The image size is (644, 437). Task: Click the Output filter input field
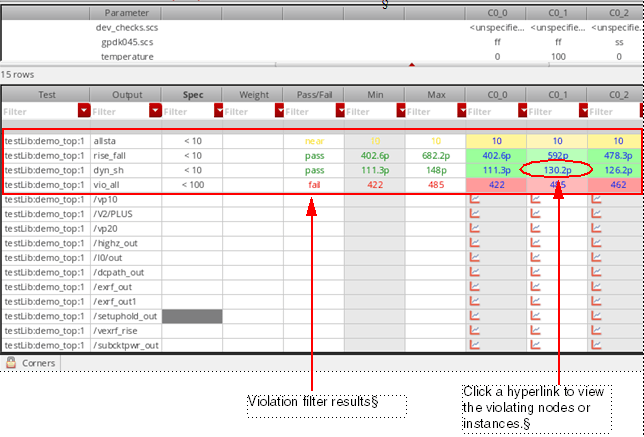point(120,111)
